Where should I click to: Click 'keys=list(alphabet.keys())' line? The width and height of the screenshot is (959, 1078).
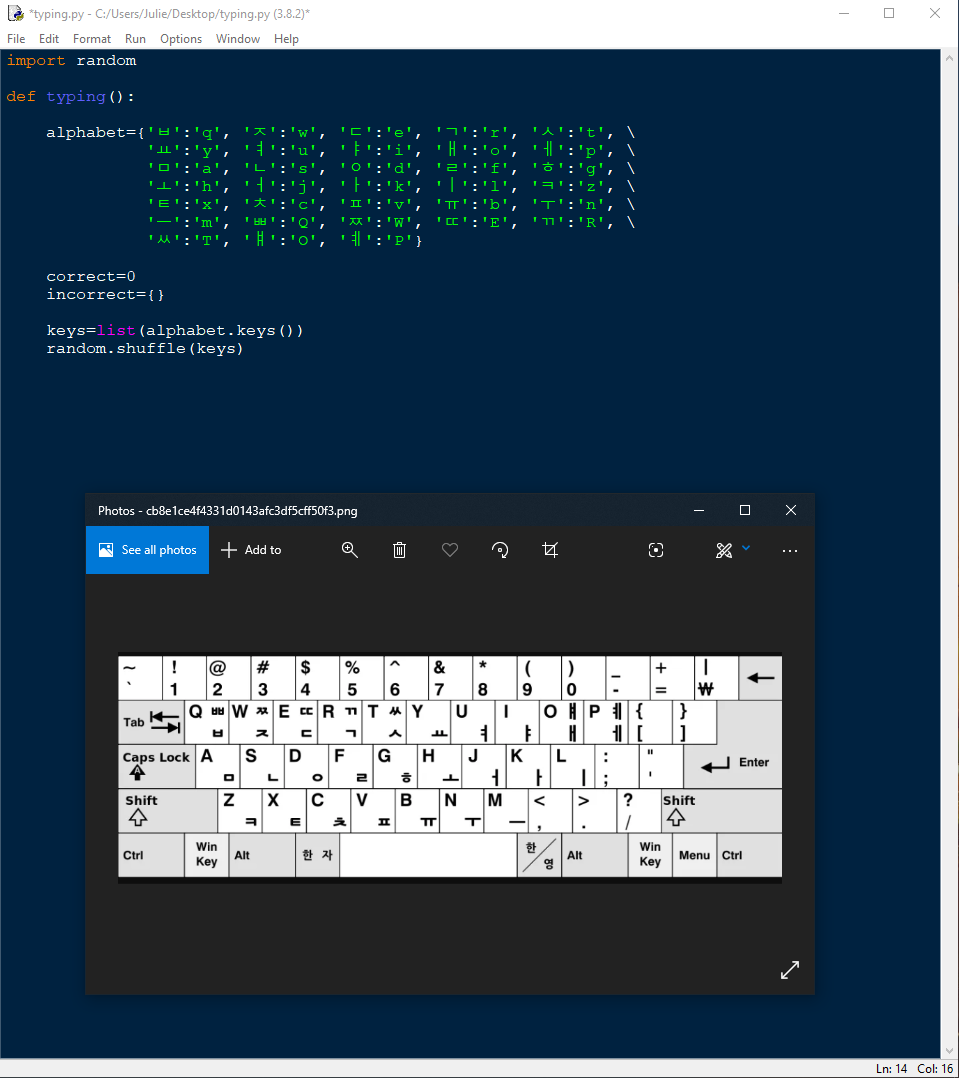tap(175, 331)
